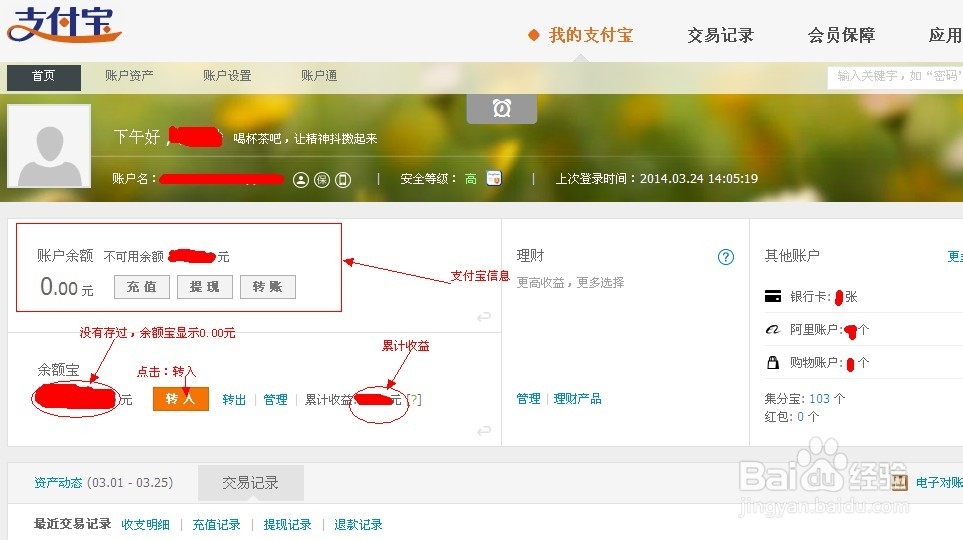The height and width of the screenshot is (540, 963).
Task: Click the 阿里账户 logo icon
Action: [773, 330]
